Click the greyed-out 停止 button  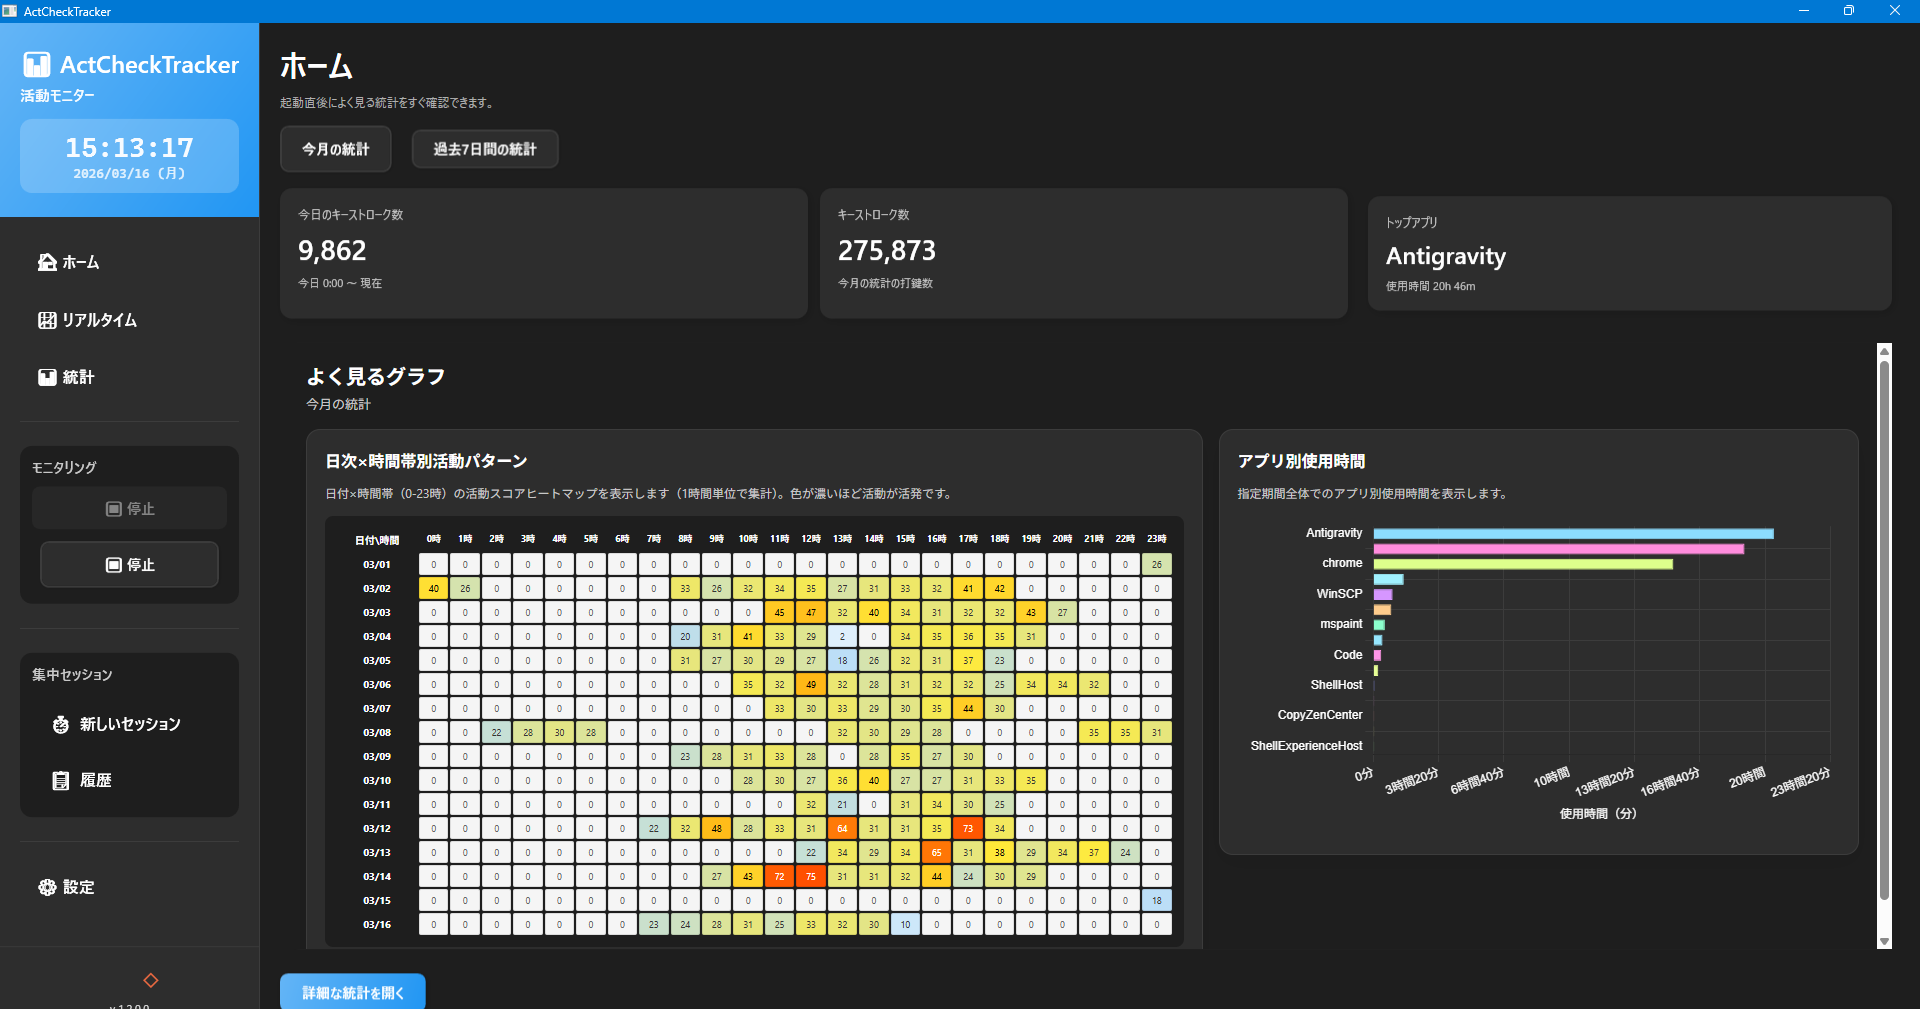pos(129,509)
